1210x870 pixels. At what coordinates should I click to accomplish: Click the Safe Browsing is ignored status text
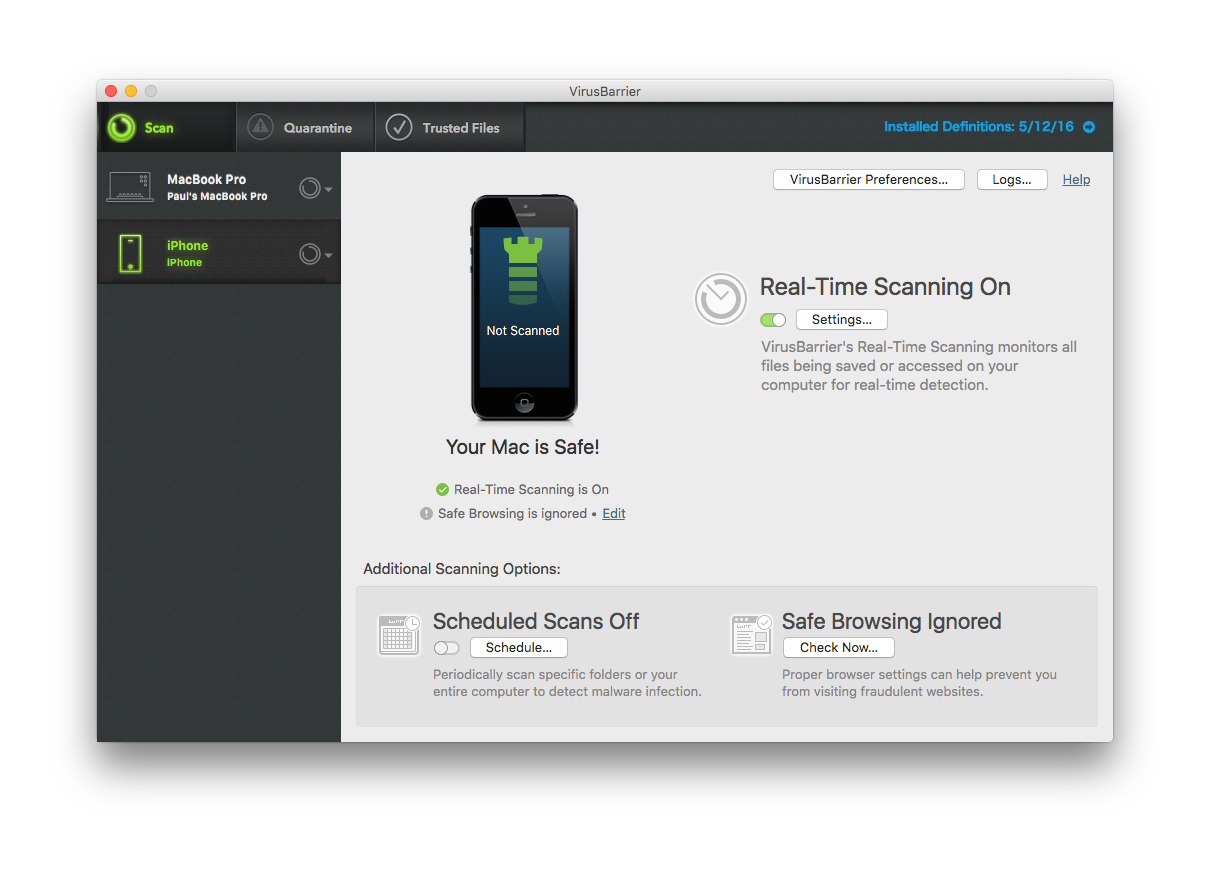click(512, 513)
